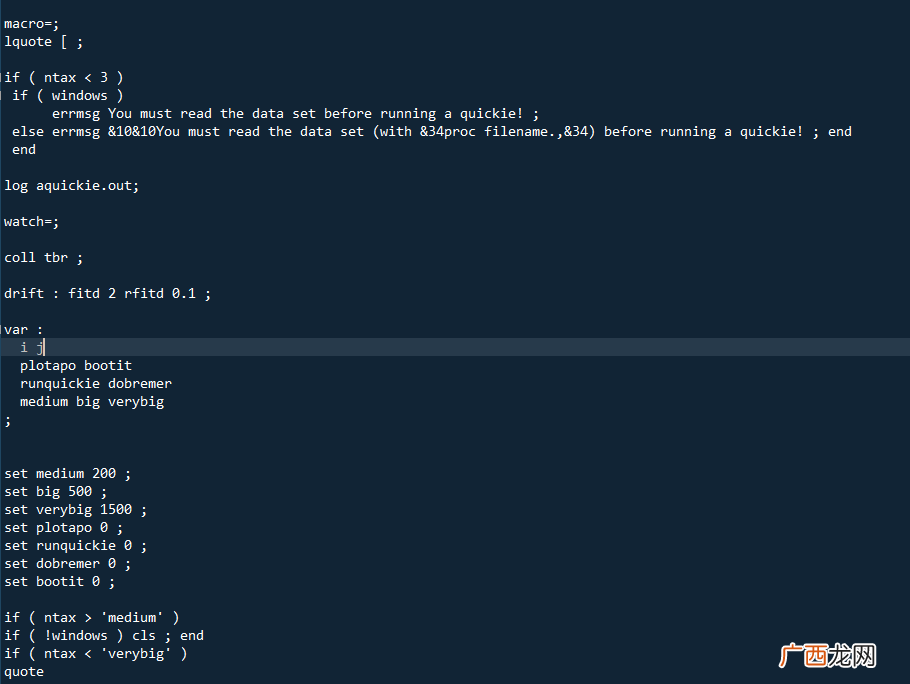Click the watermark logo in the bottom-right corner

826,656
